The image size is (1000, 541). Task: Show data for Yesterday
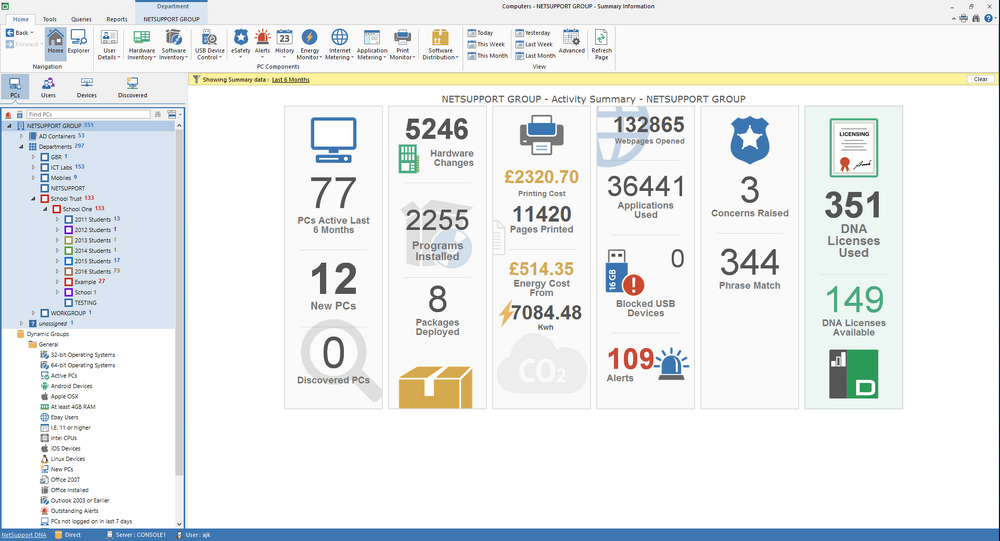pyautogui.click(x=533, y=33)
